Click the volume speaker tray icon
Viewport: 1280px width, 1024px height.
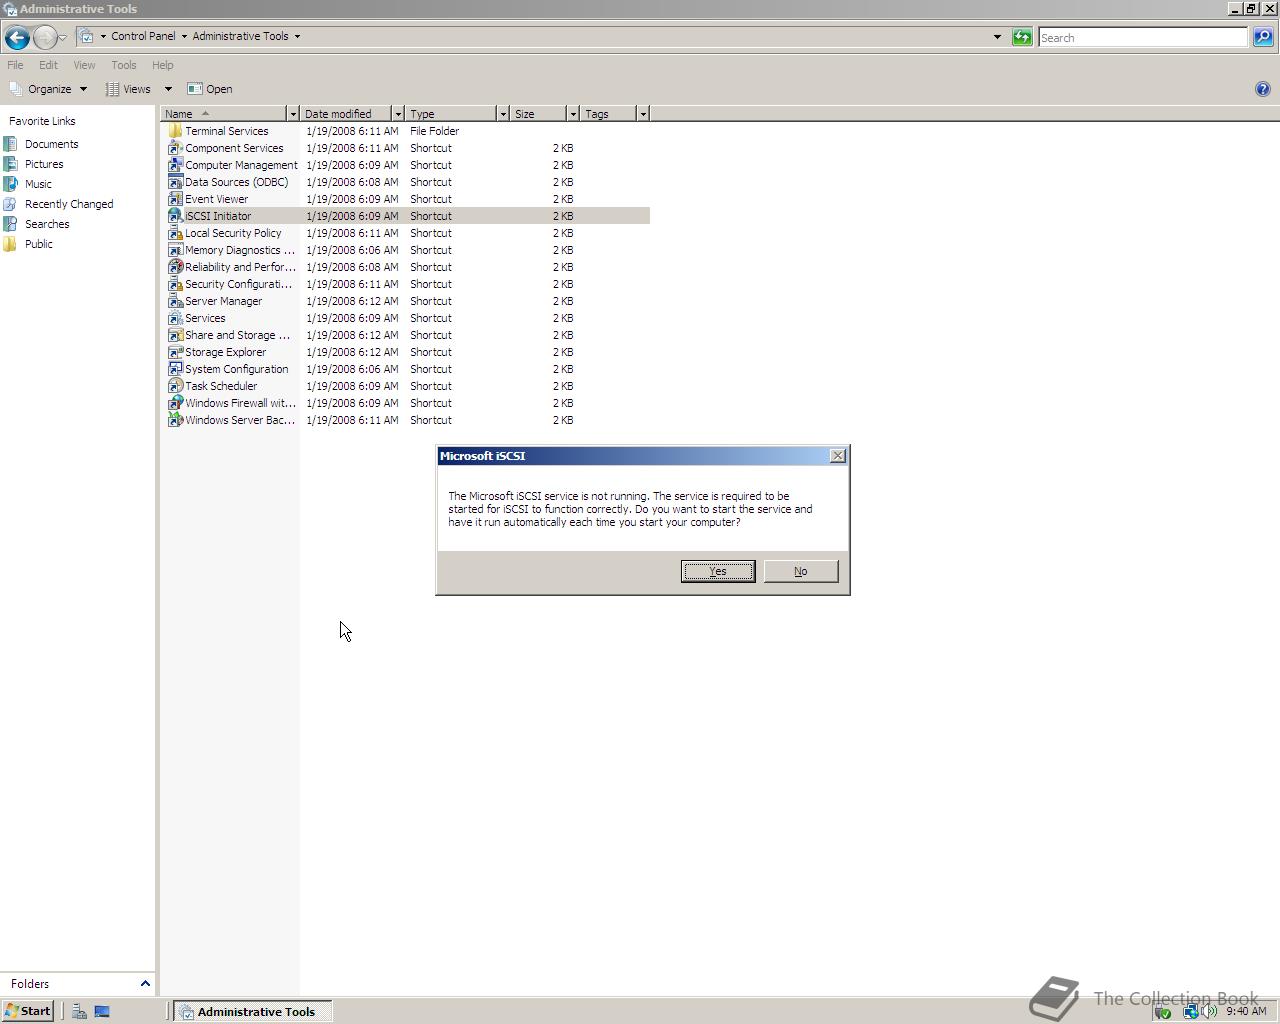click(1209, 1011)
